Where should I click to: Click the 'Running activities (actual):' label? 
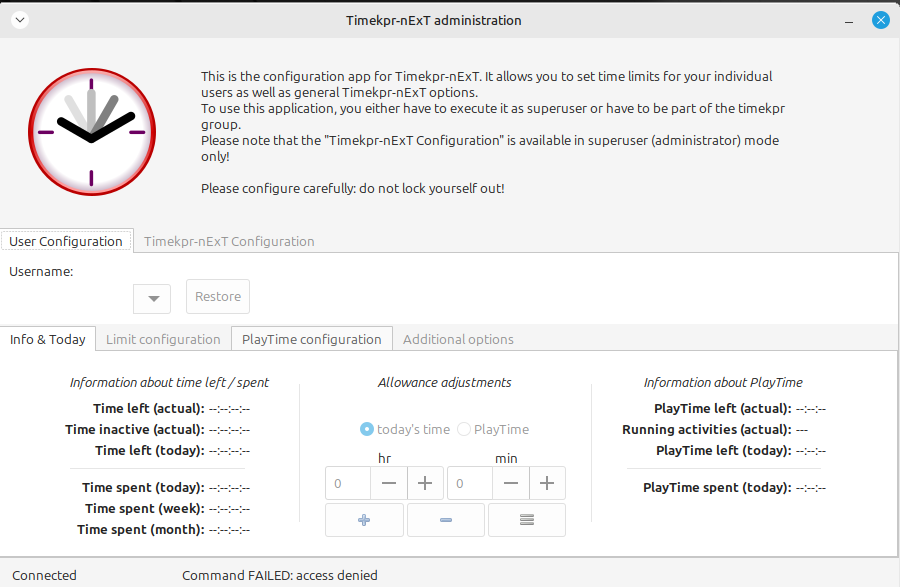[x=707, y=430]
